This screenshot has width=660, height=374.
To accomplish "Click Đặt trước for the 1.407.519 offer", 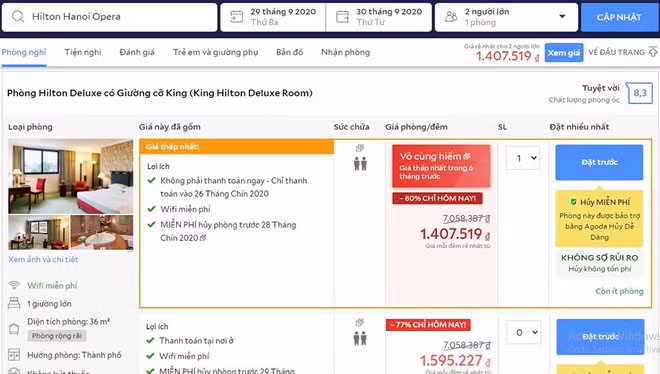I will pos(599,162).
